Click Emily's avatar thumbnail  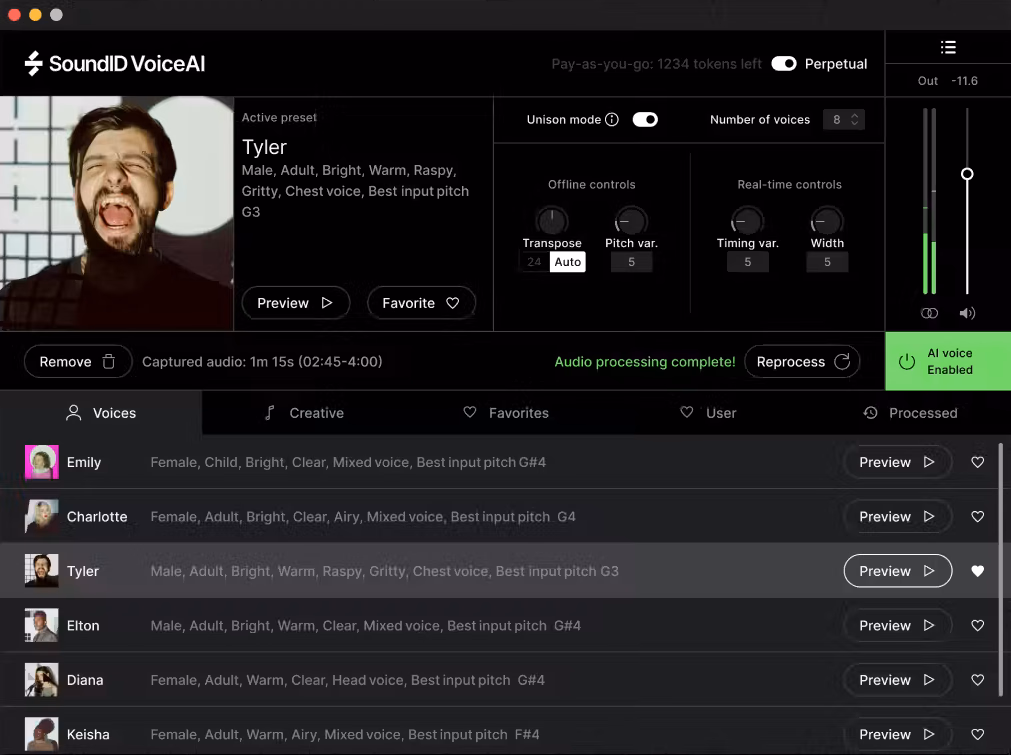[41, 462]
